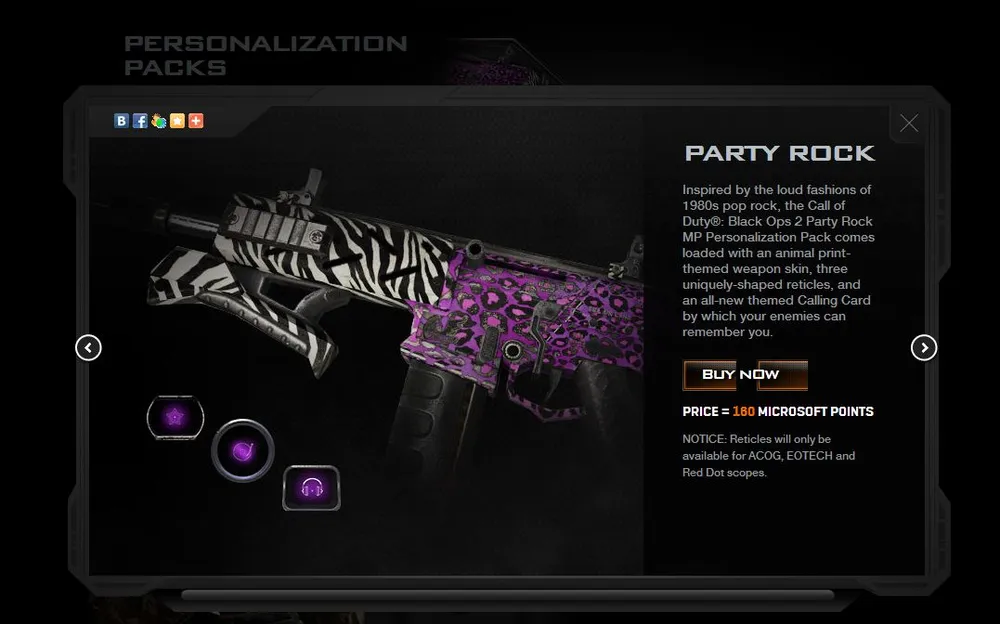Image resolution: width=1000 pixels, height=624 pixels.
Task: Click the Party Rock title text
Action: (x=779, y=153)
